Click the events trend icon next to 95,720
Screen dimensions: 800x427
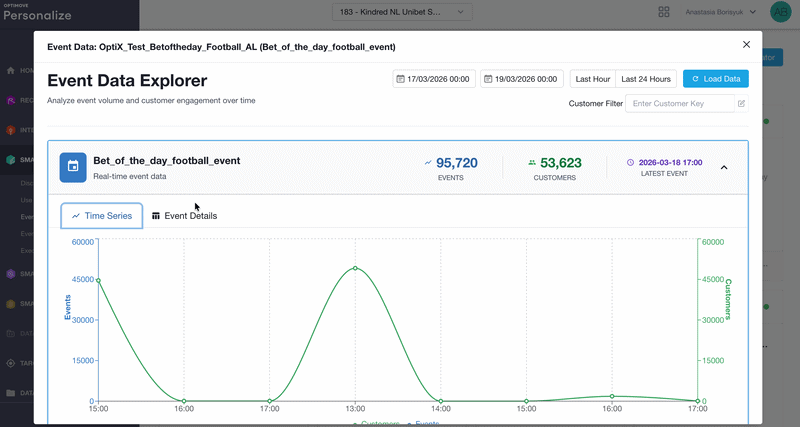coord(428,163)
